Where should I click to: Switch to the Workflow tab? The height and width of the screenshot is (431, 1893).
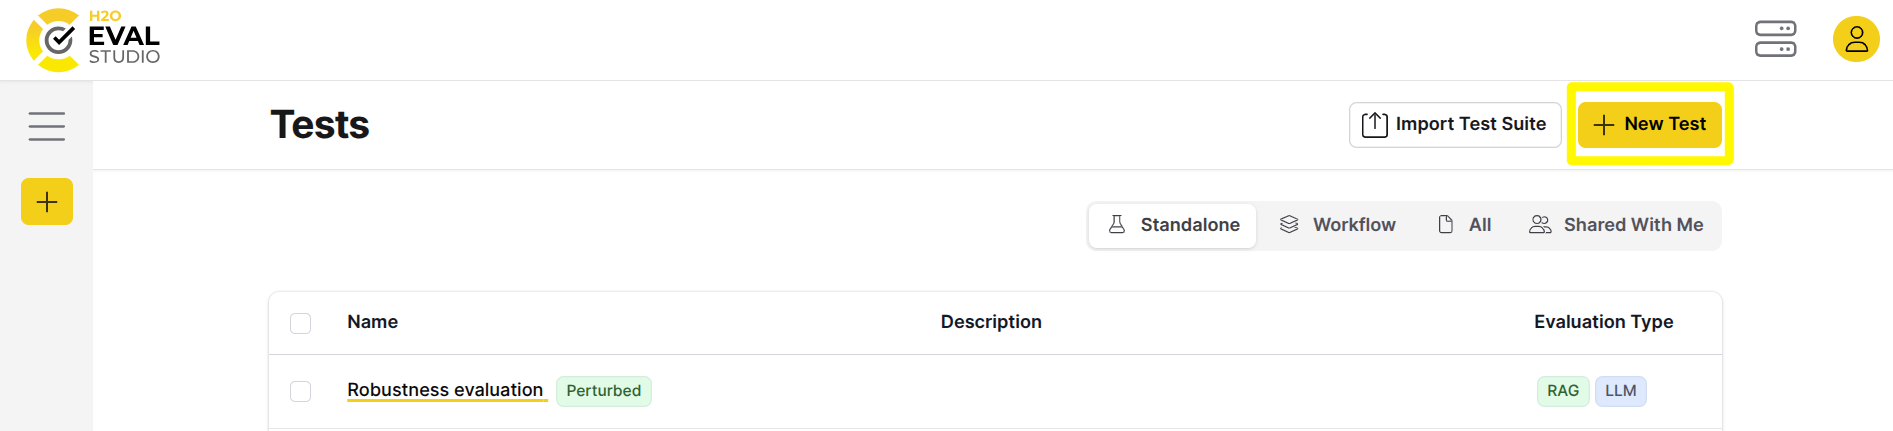click(x=1337, y=225)
